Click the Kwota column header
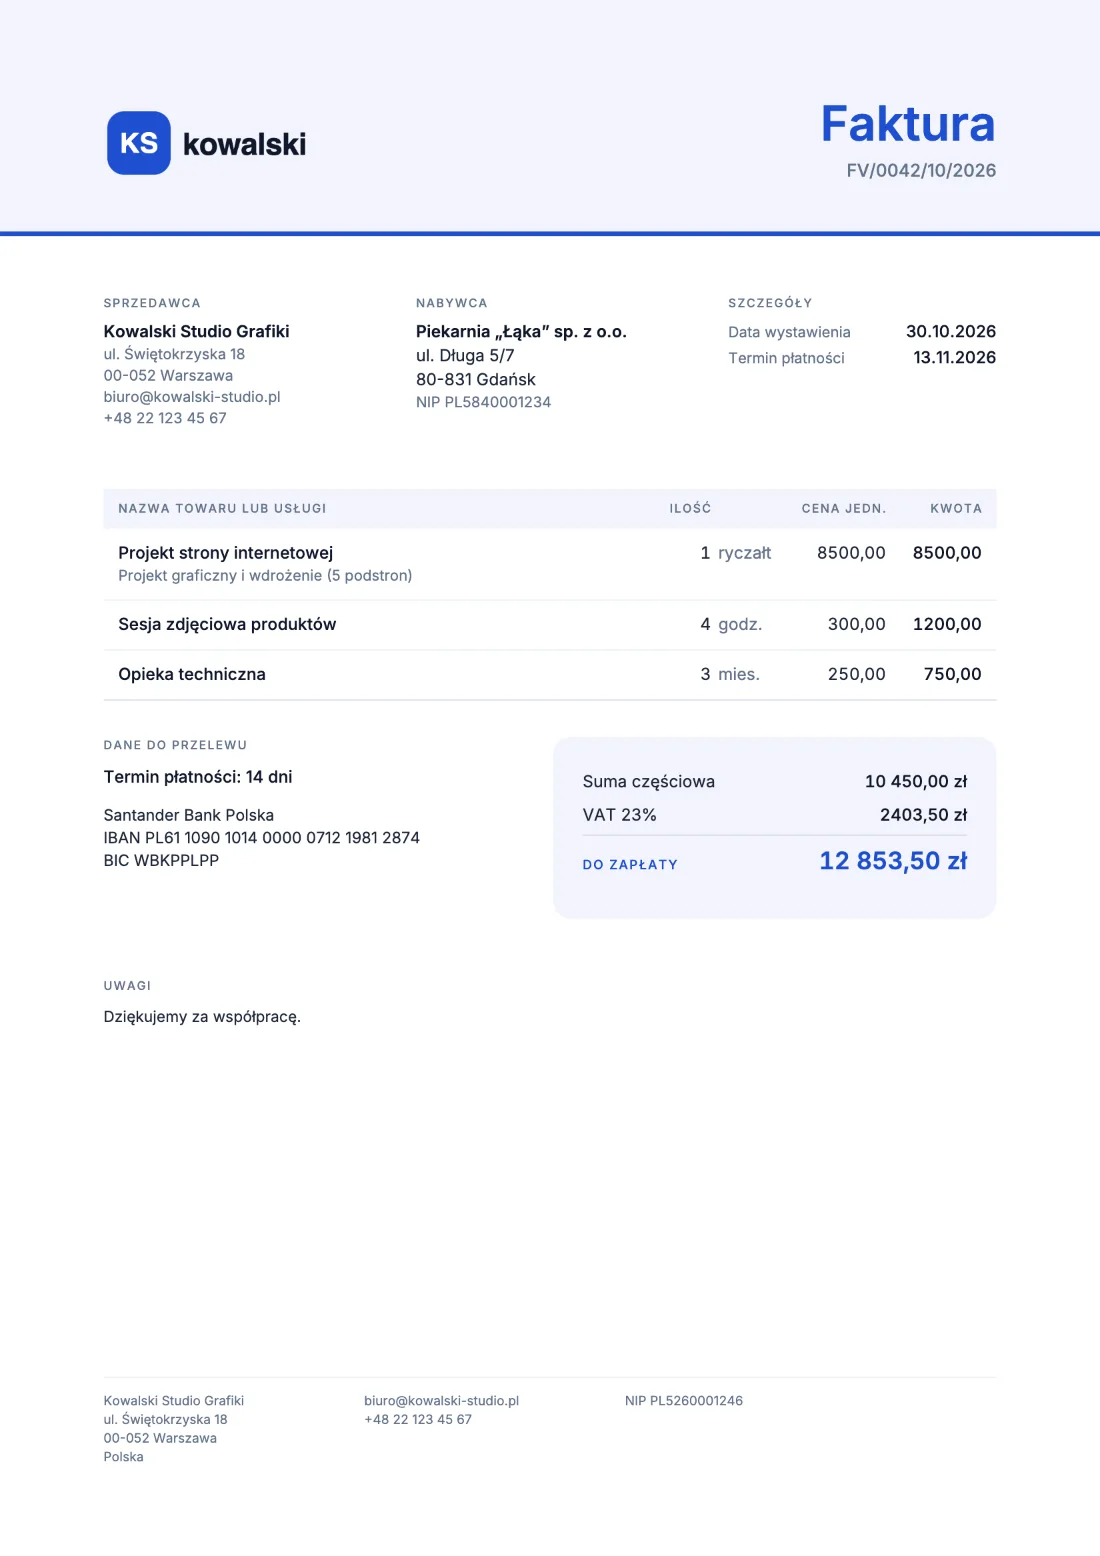The width and height of the screenshot is (1100, 1556). [x=956, y=508]
